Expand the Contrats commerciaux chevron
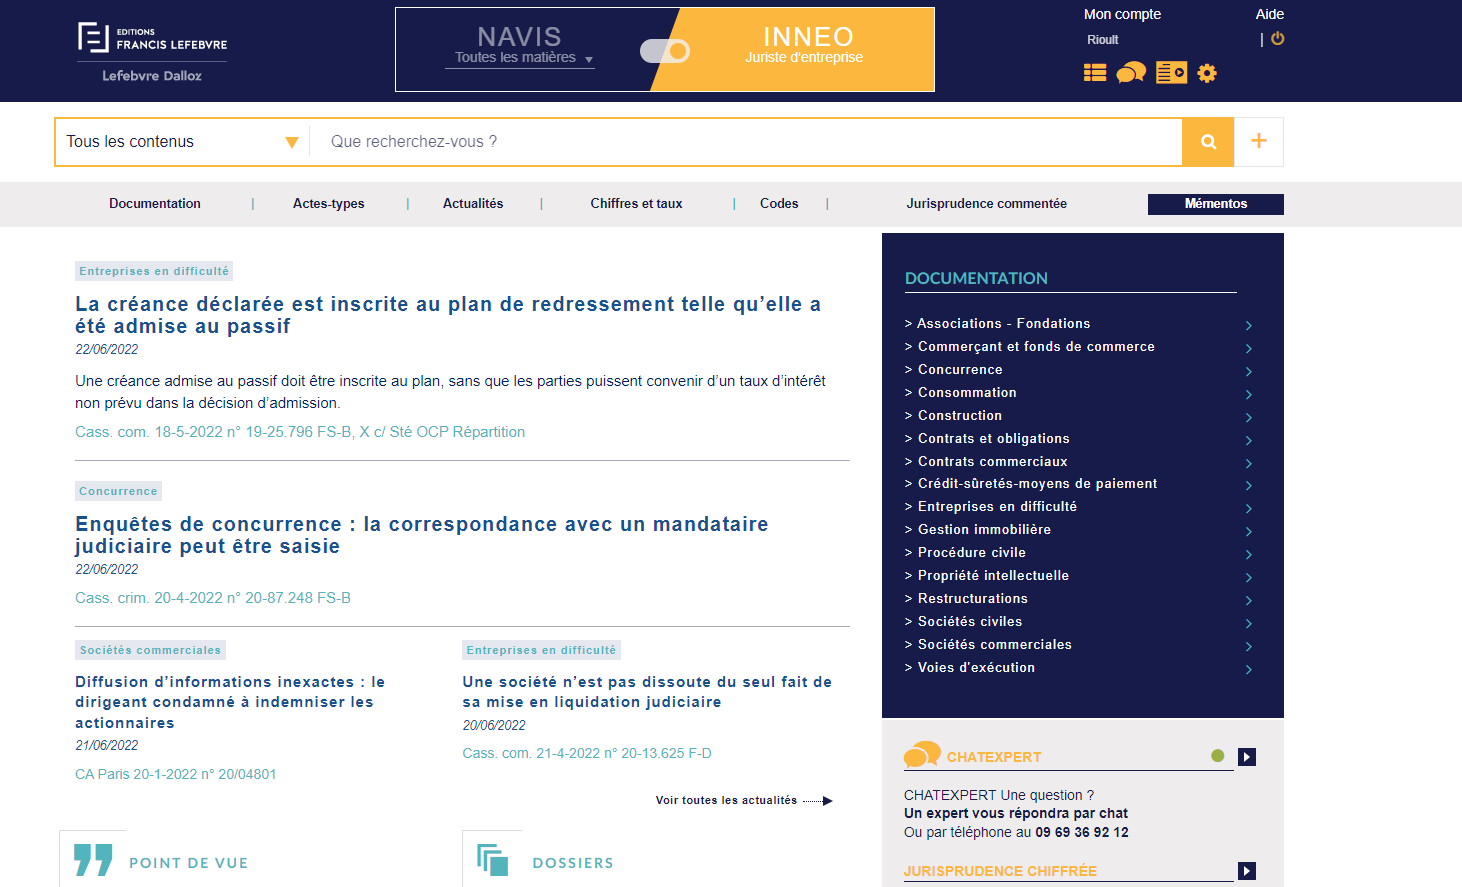 pyautogui.click(x=1249, y=464)
